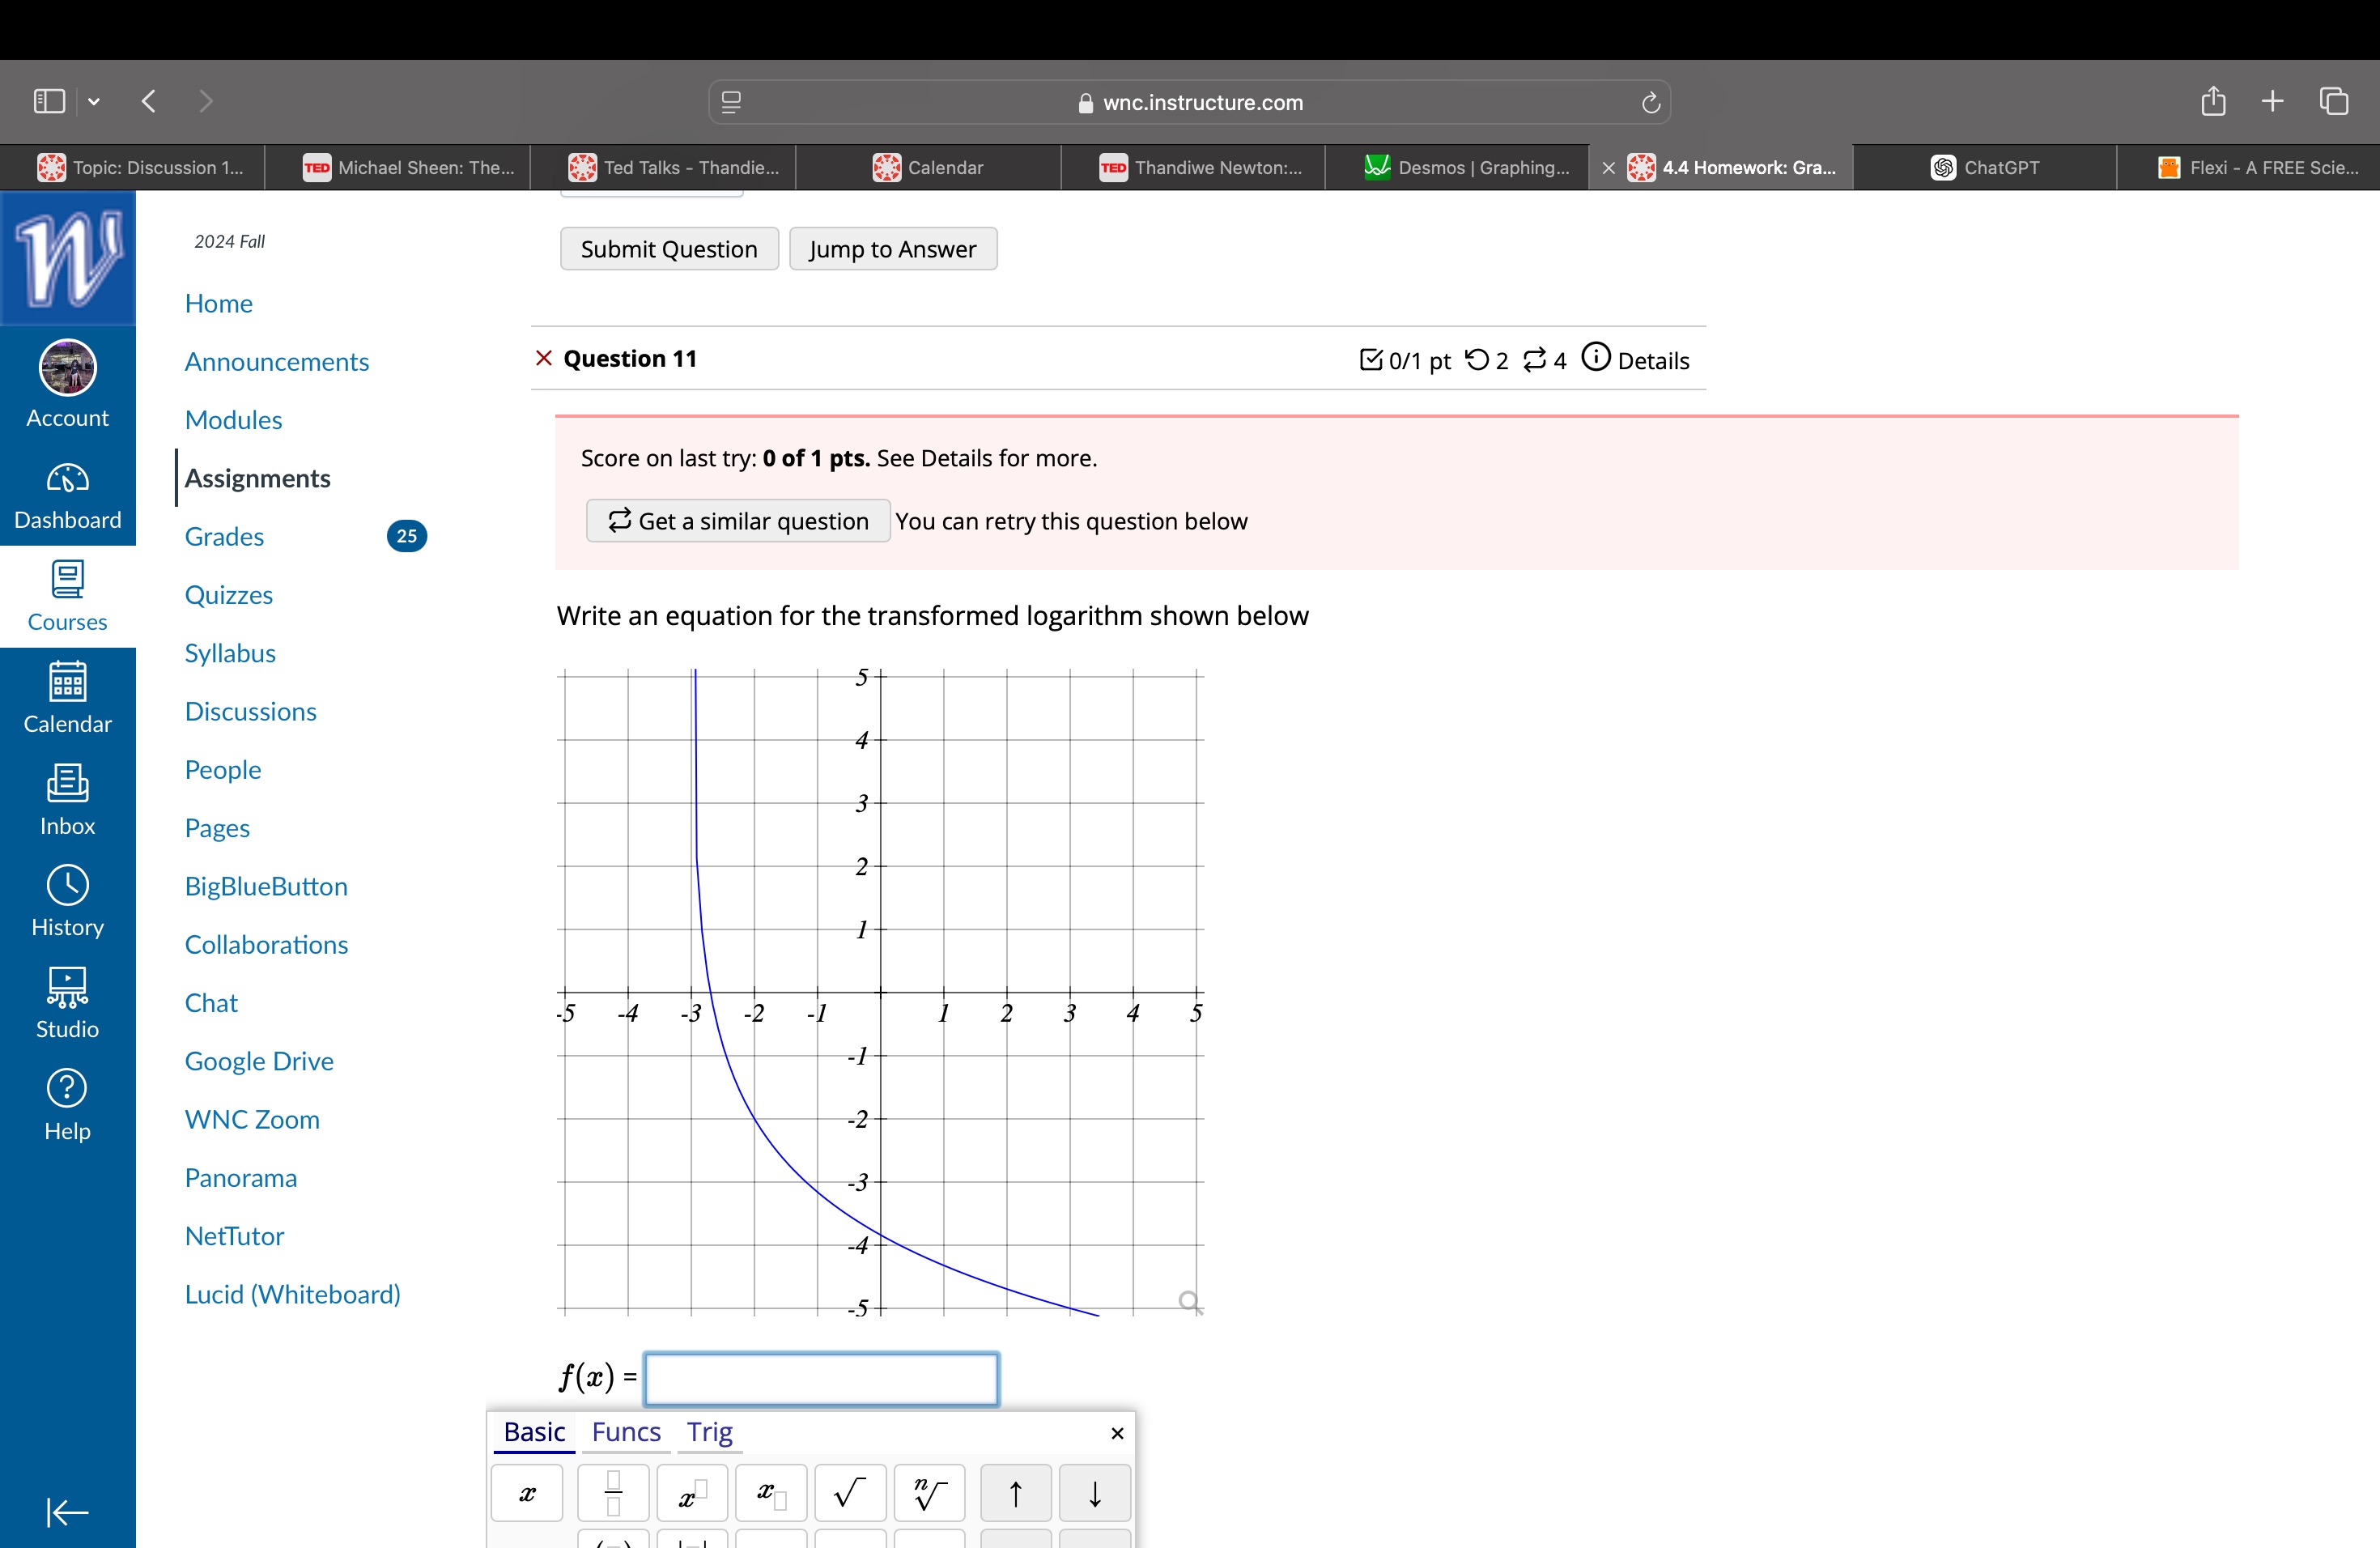Viewport: 2380px width, 1548px height.
Task: Open the Canvas Dashboard icon
Action: click(68, 496)
